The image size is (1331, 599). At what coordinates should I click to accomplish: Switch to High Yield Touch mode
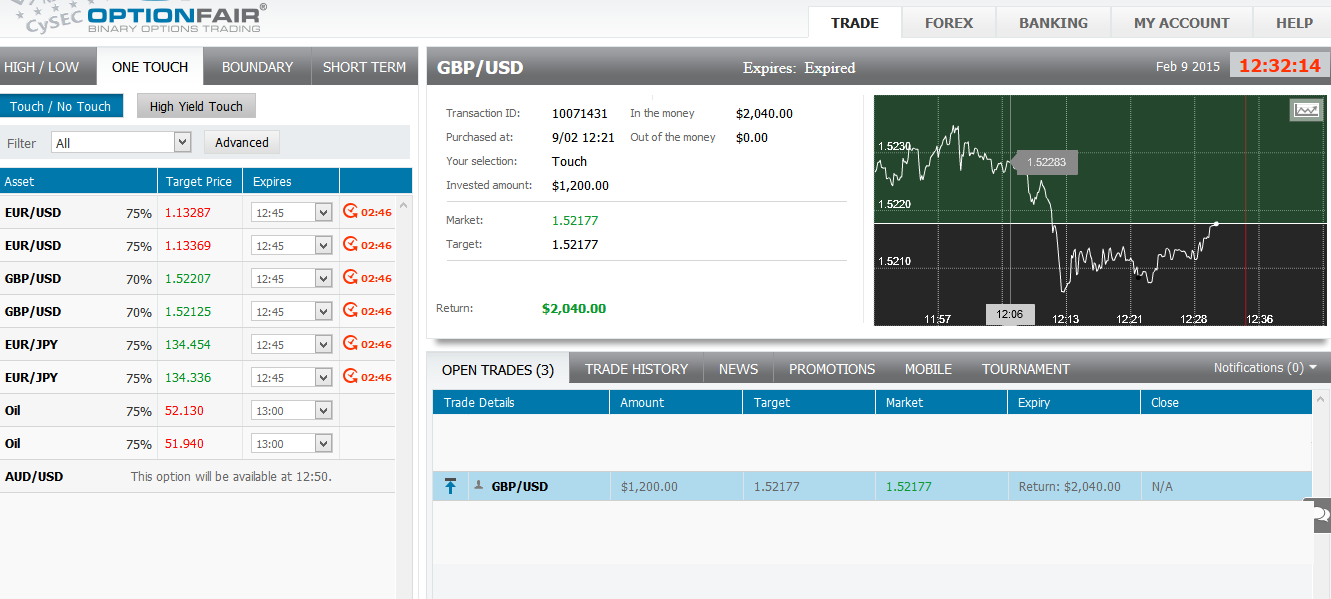[196, 106]
